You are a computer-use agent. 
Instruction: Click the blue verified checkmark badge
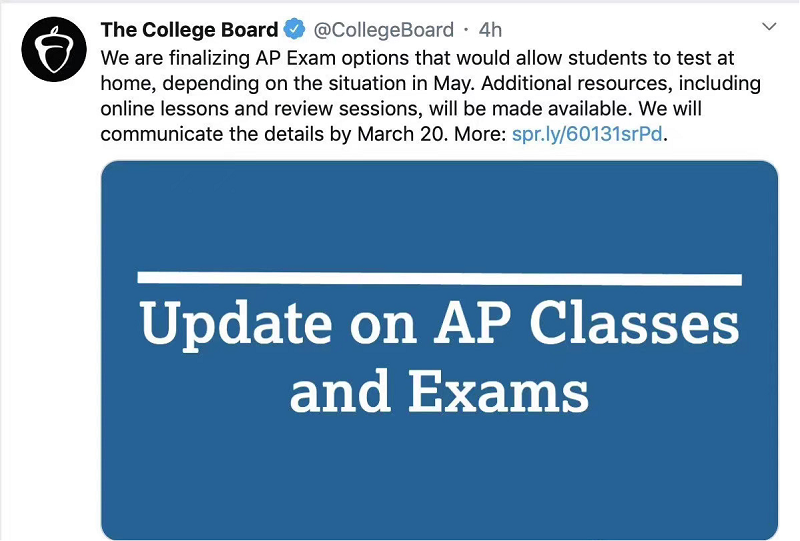pos(294,29)
